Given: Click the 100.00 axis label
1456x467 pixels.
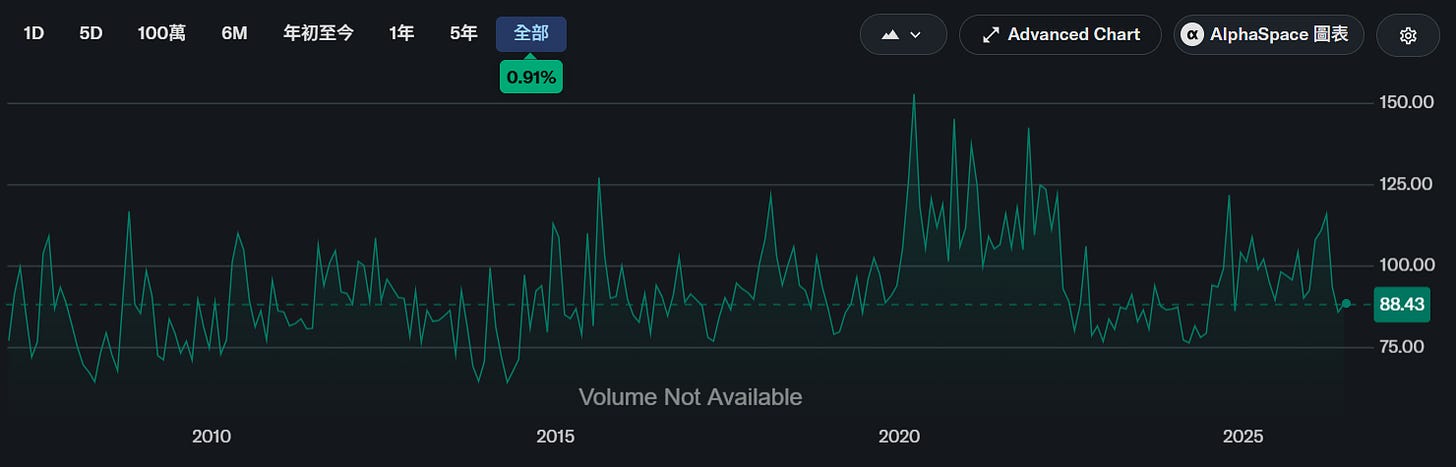Looking at the screenshot, I should point(1408,265).
